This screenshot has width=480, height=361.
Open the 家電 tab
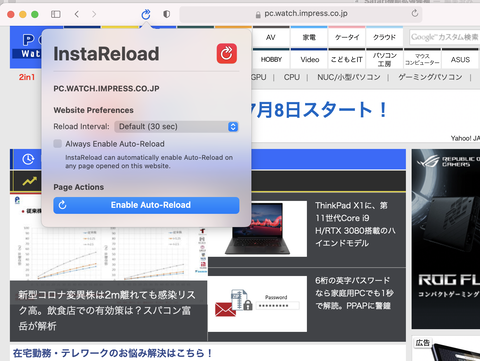pos(309,37)
